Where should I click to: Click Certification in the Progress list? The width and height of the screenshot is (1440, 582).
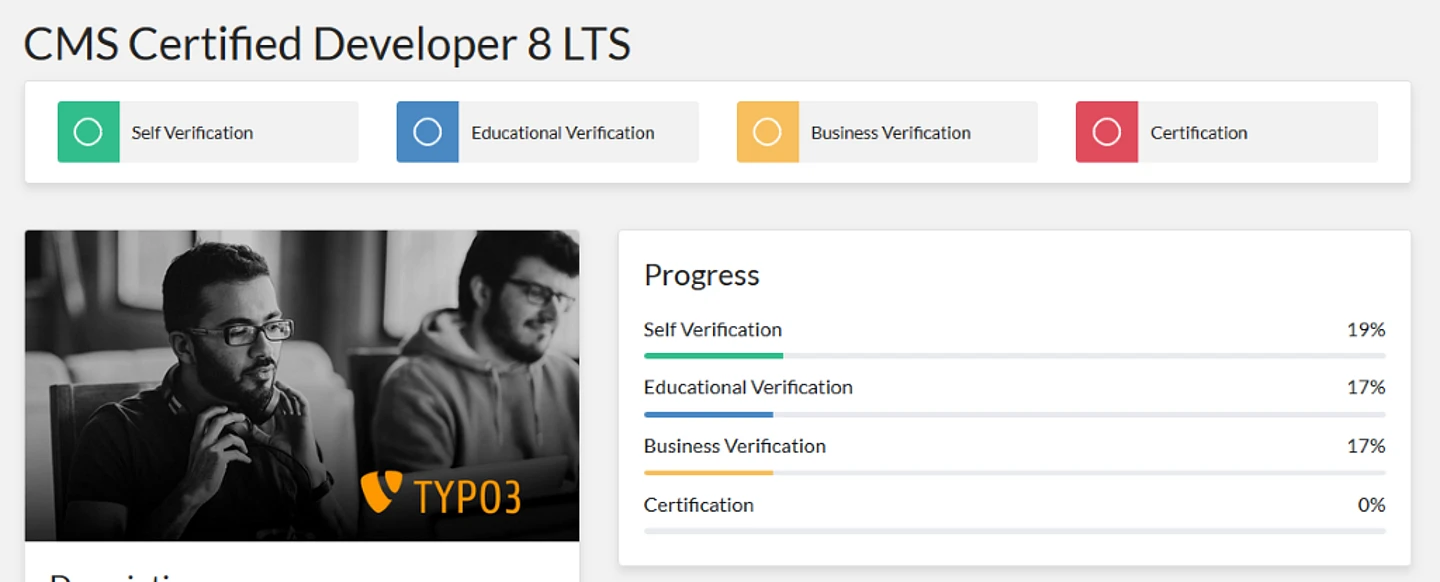point(698,505)
